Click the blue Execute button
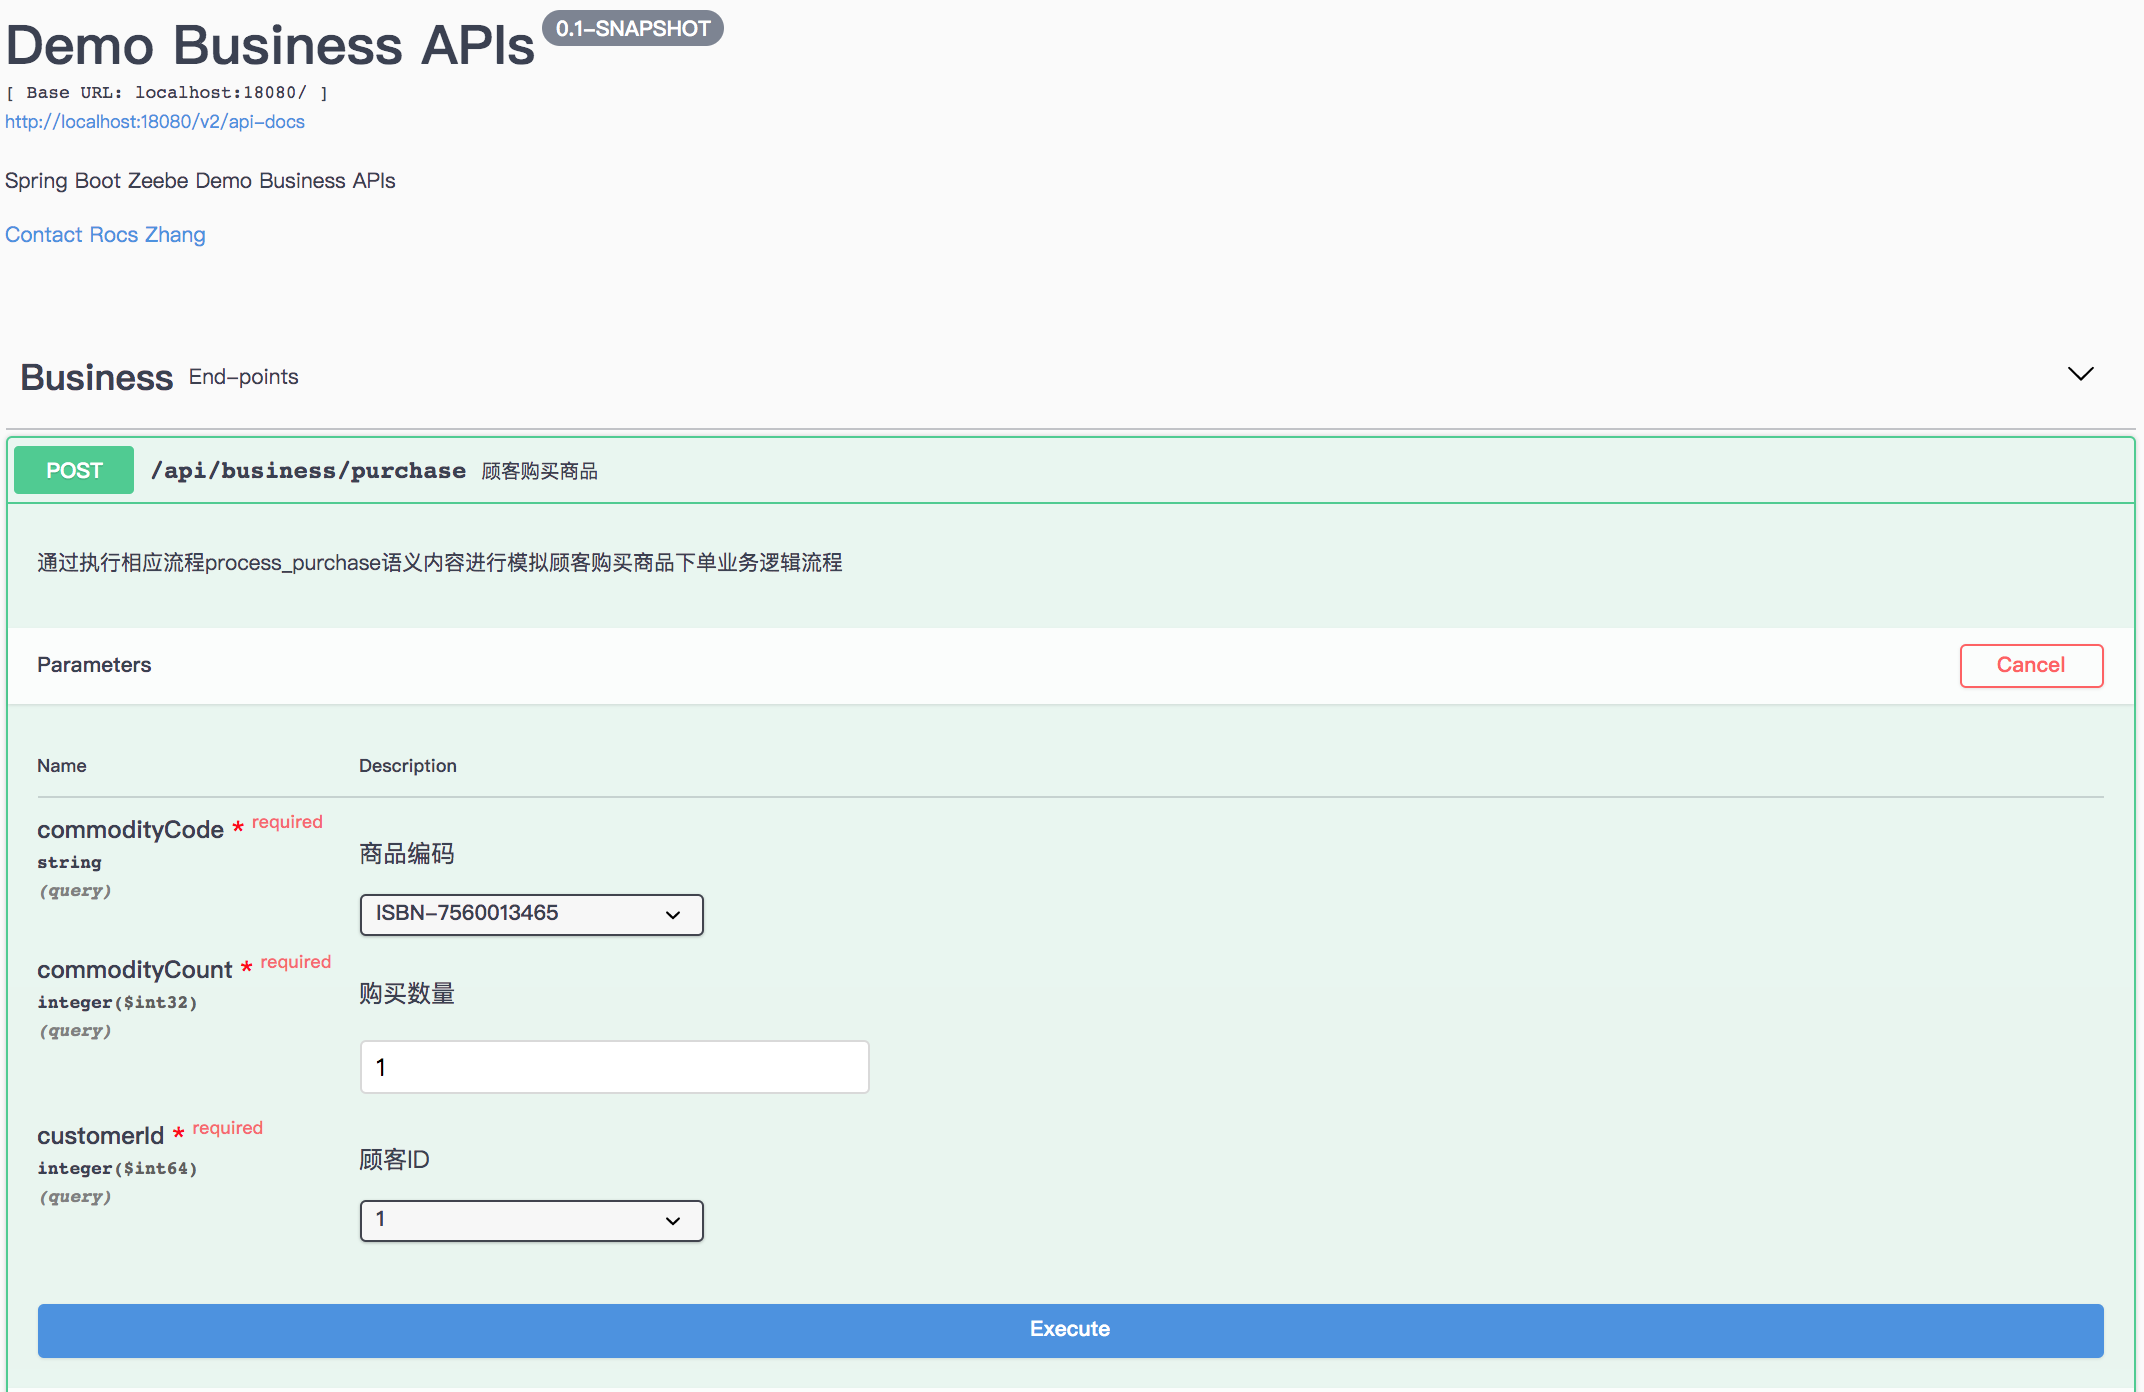2144x1392 pixels. click(x=1070, y=1329)
